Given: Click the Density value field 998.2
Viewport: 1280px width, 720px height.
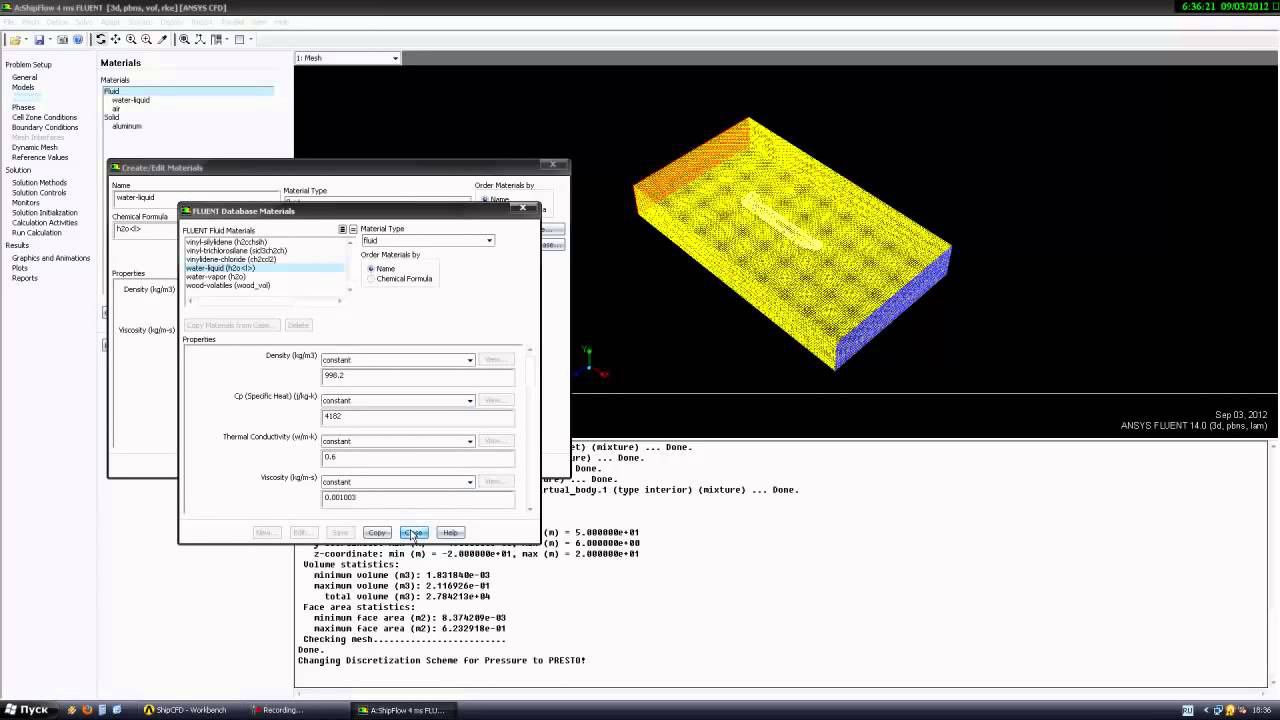Looking at the screenshot, I should [x=418, y=376].
